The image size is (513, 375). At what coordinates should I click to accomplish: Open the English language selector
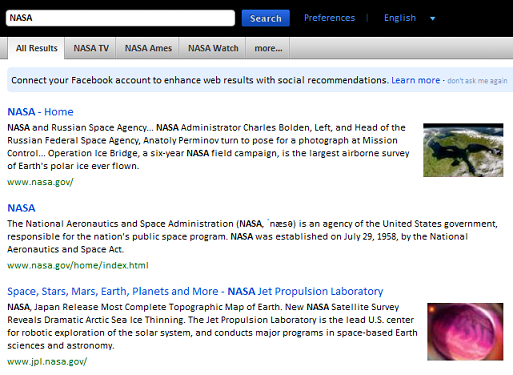click(x=400, y=18)
